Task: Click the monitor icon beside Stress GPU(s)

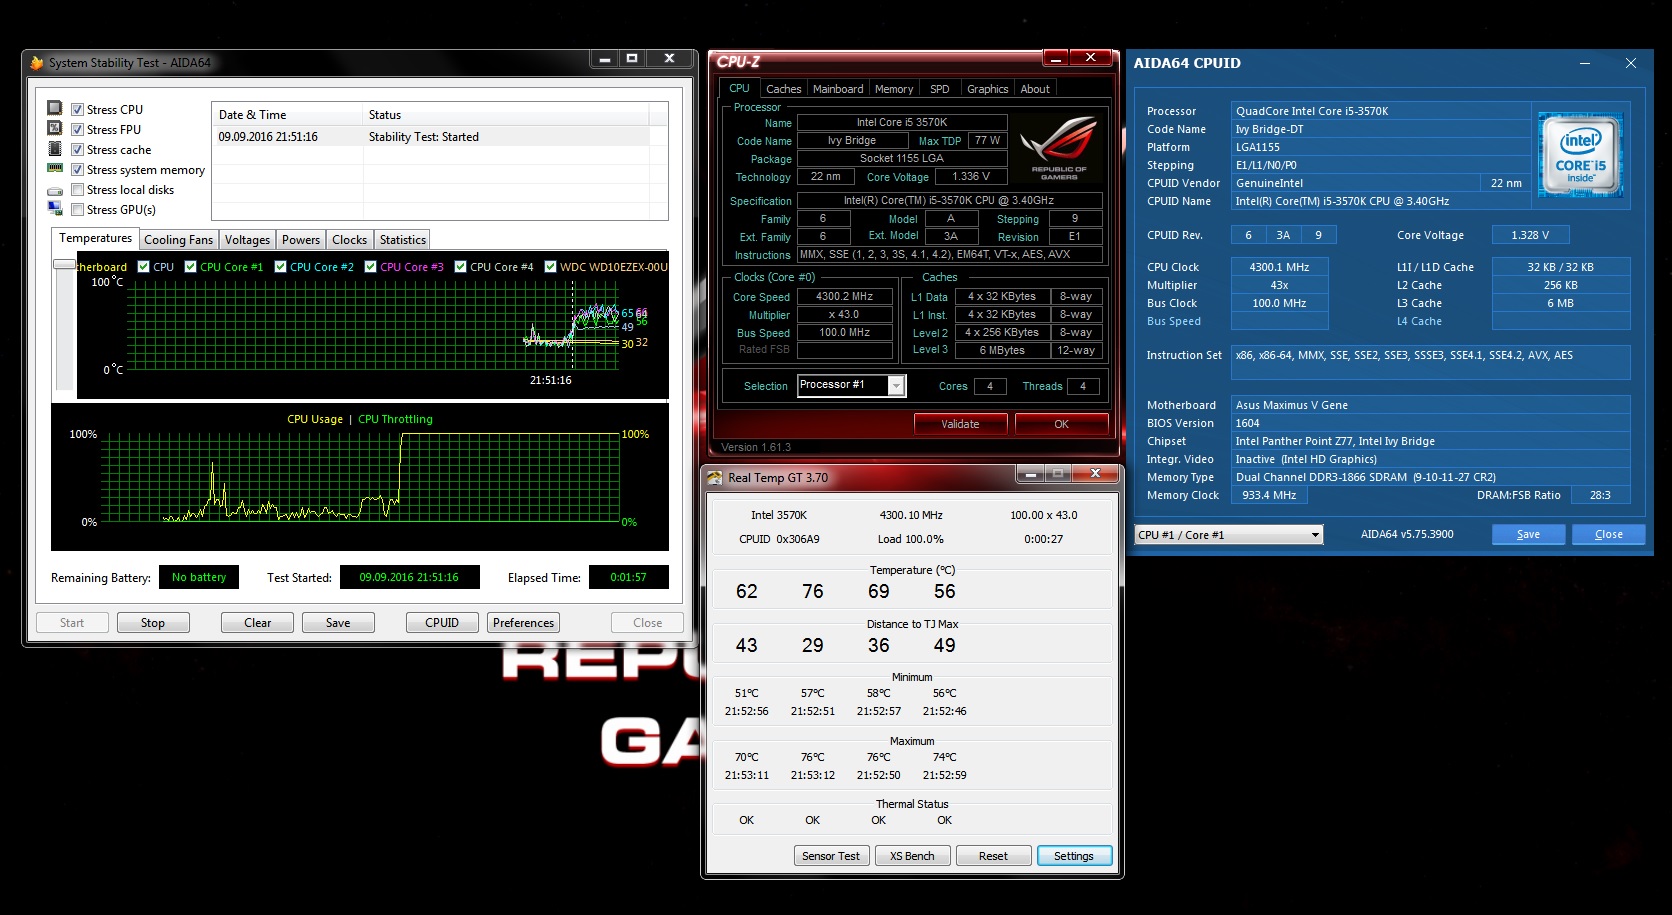Action: point(55,208)
